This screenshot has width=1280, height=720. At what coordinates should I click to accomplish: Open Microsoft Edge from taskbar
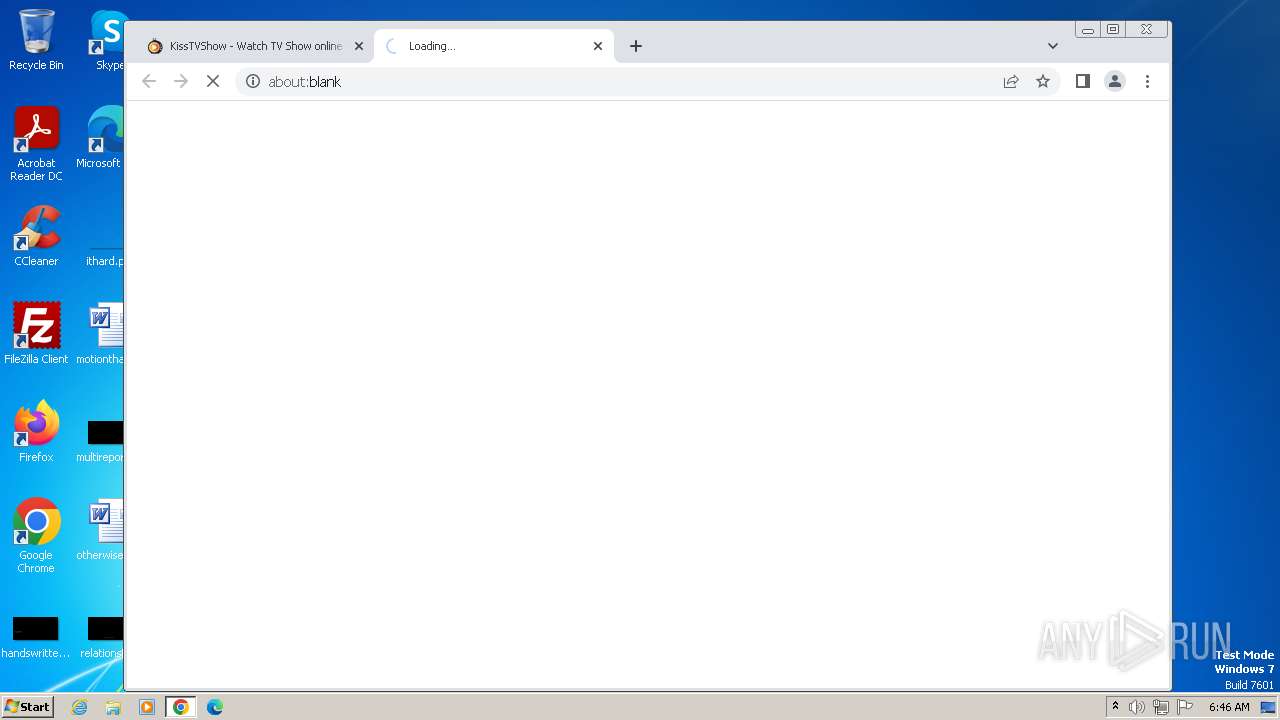pos(215,707)
